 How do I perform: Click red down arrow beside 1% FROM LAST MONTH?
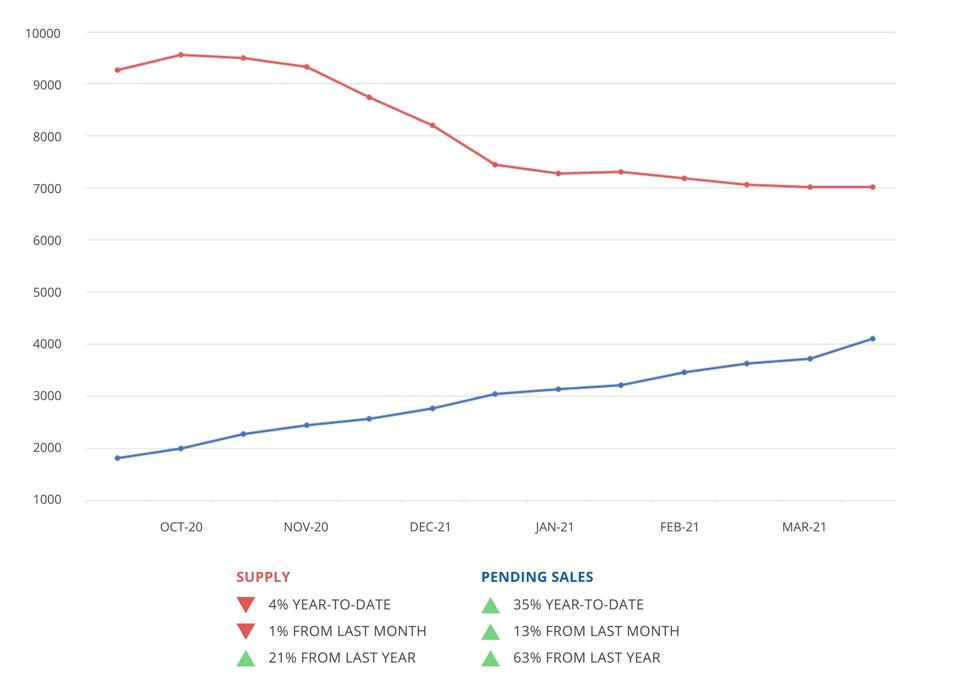(x=246, y=631)
